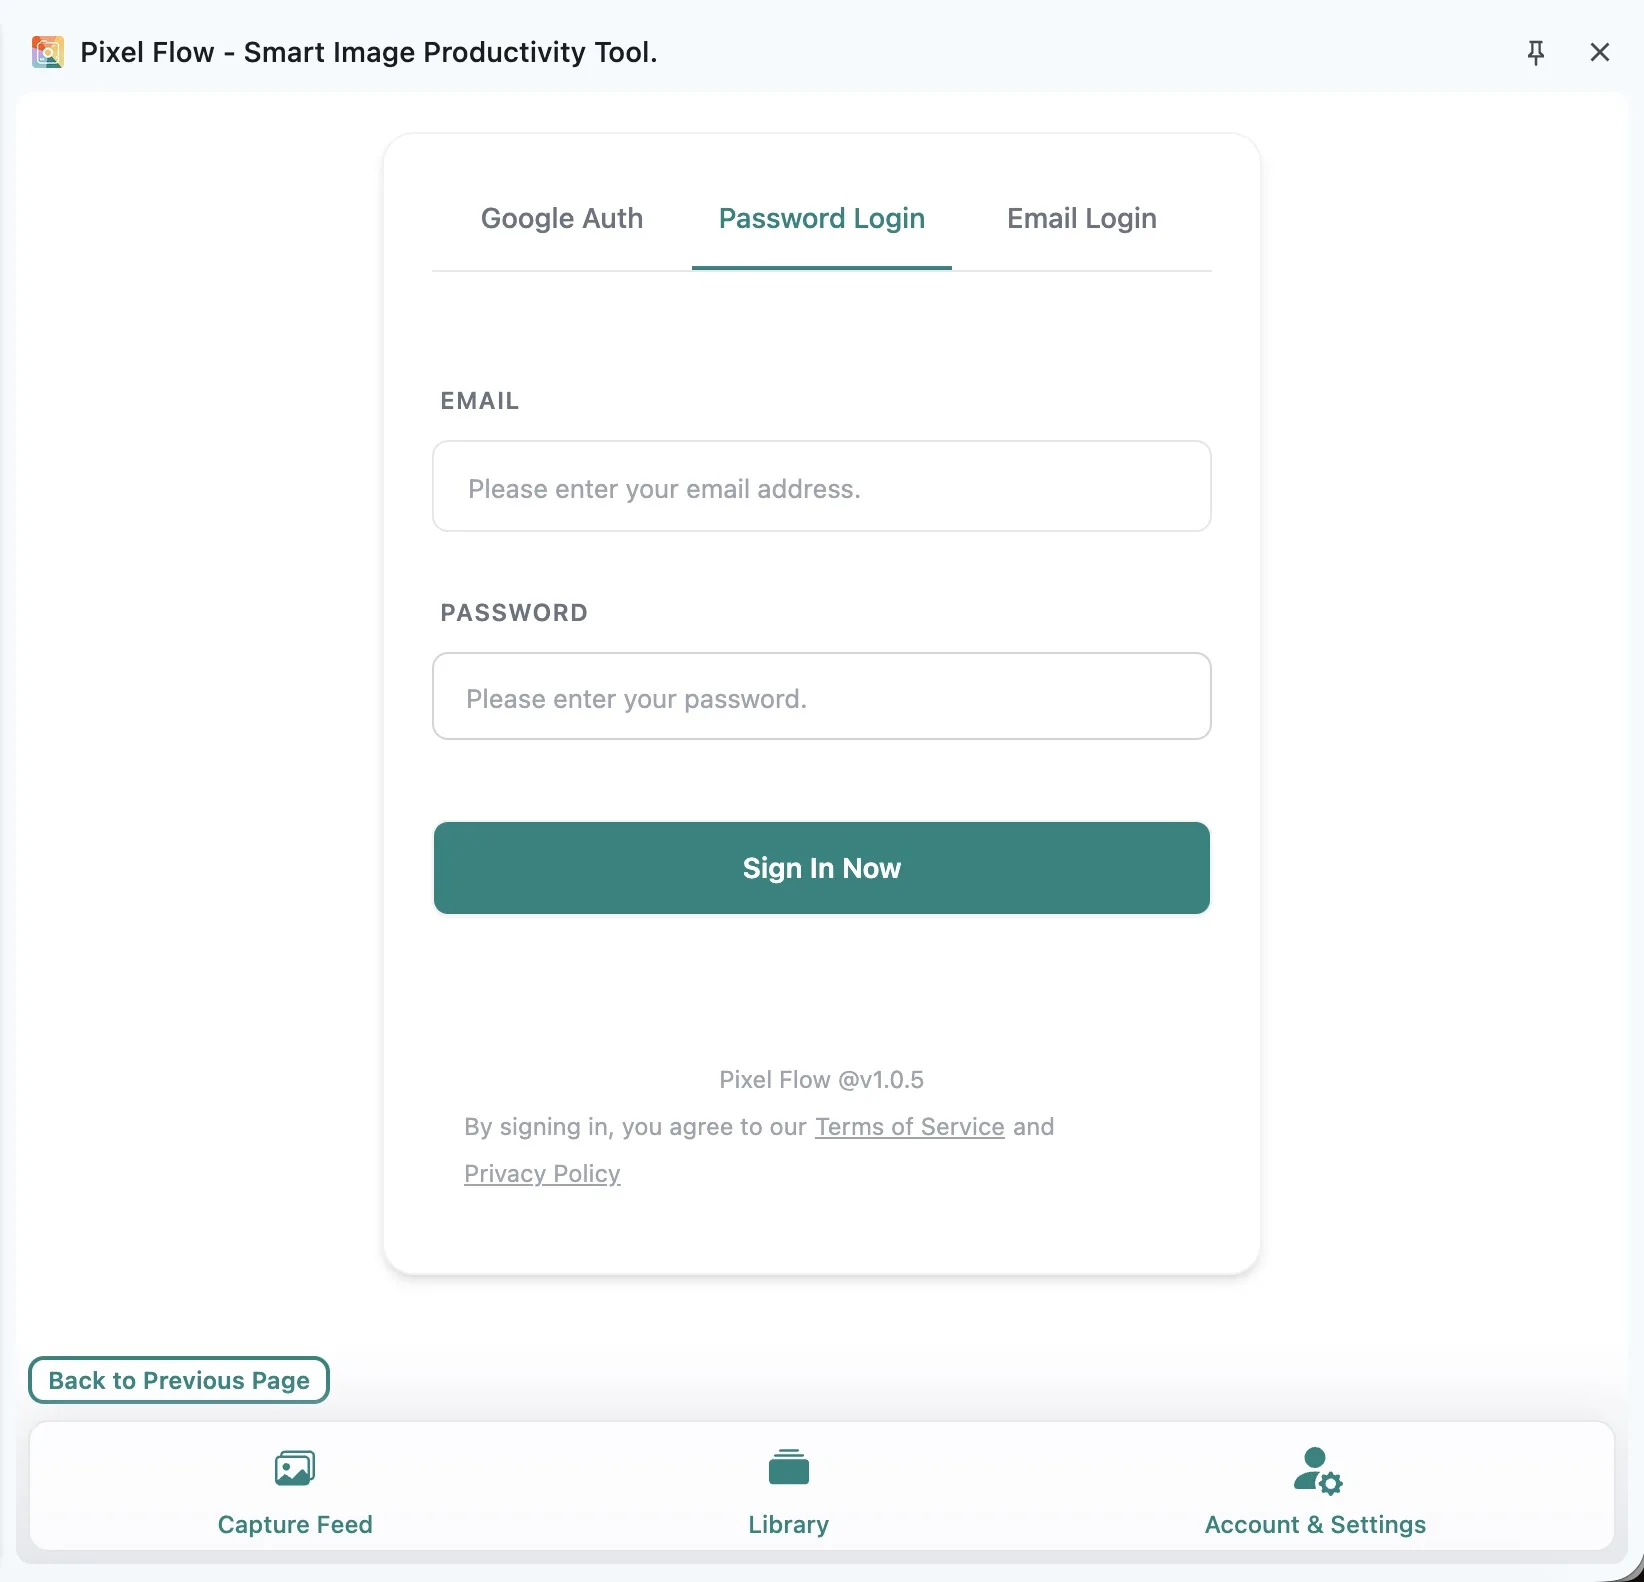Switch to the Email Login tab
The width and height of the screenshot is (1644, 1582).
coord(1082,218)
